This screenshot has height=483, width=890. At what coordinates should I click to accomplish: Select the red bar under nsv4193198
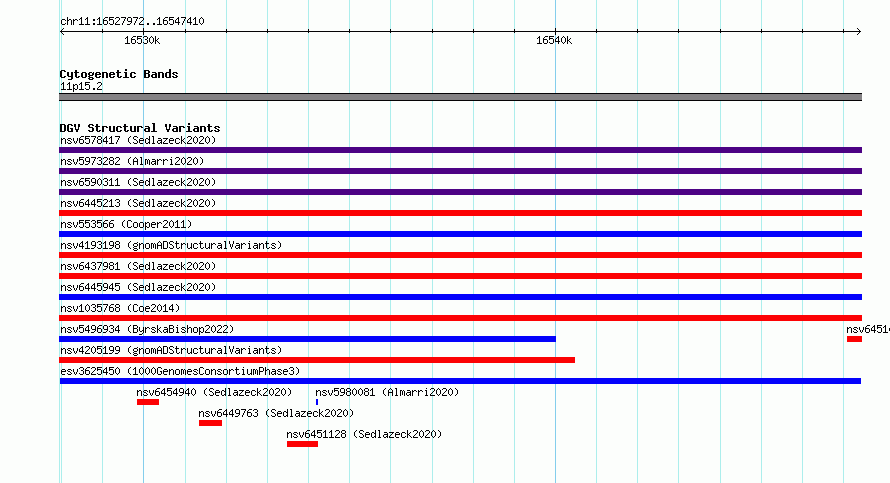pos(460,255)
